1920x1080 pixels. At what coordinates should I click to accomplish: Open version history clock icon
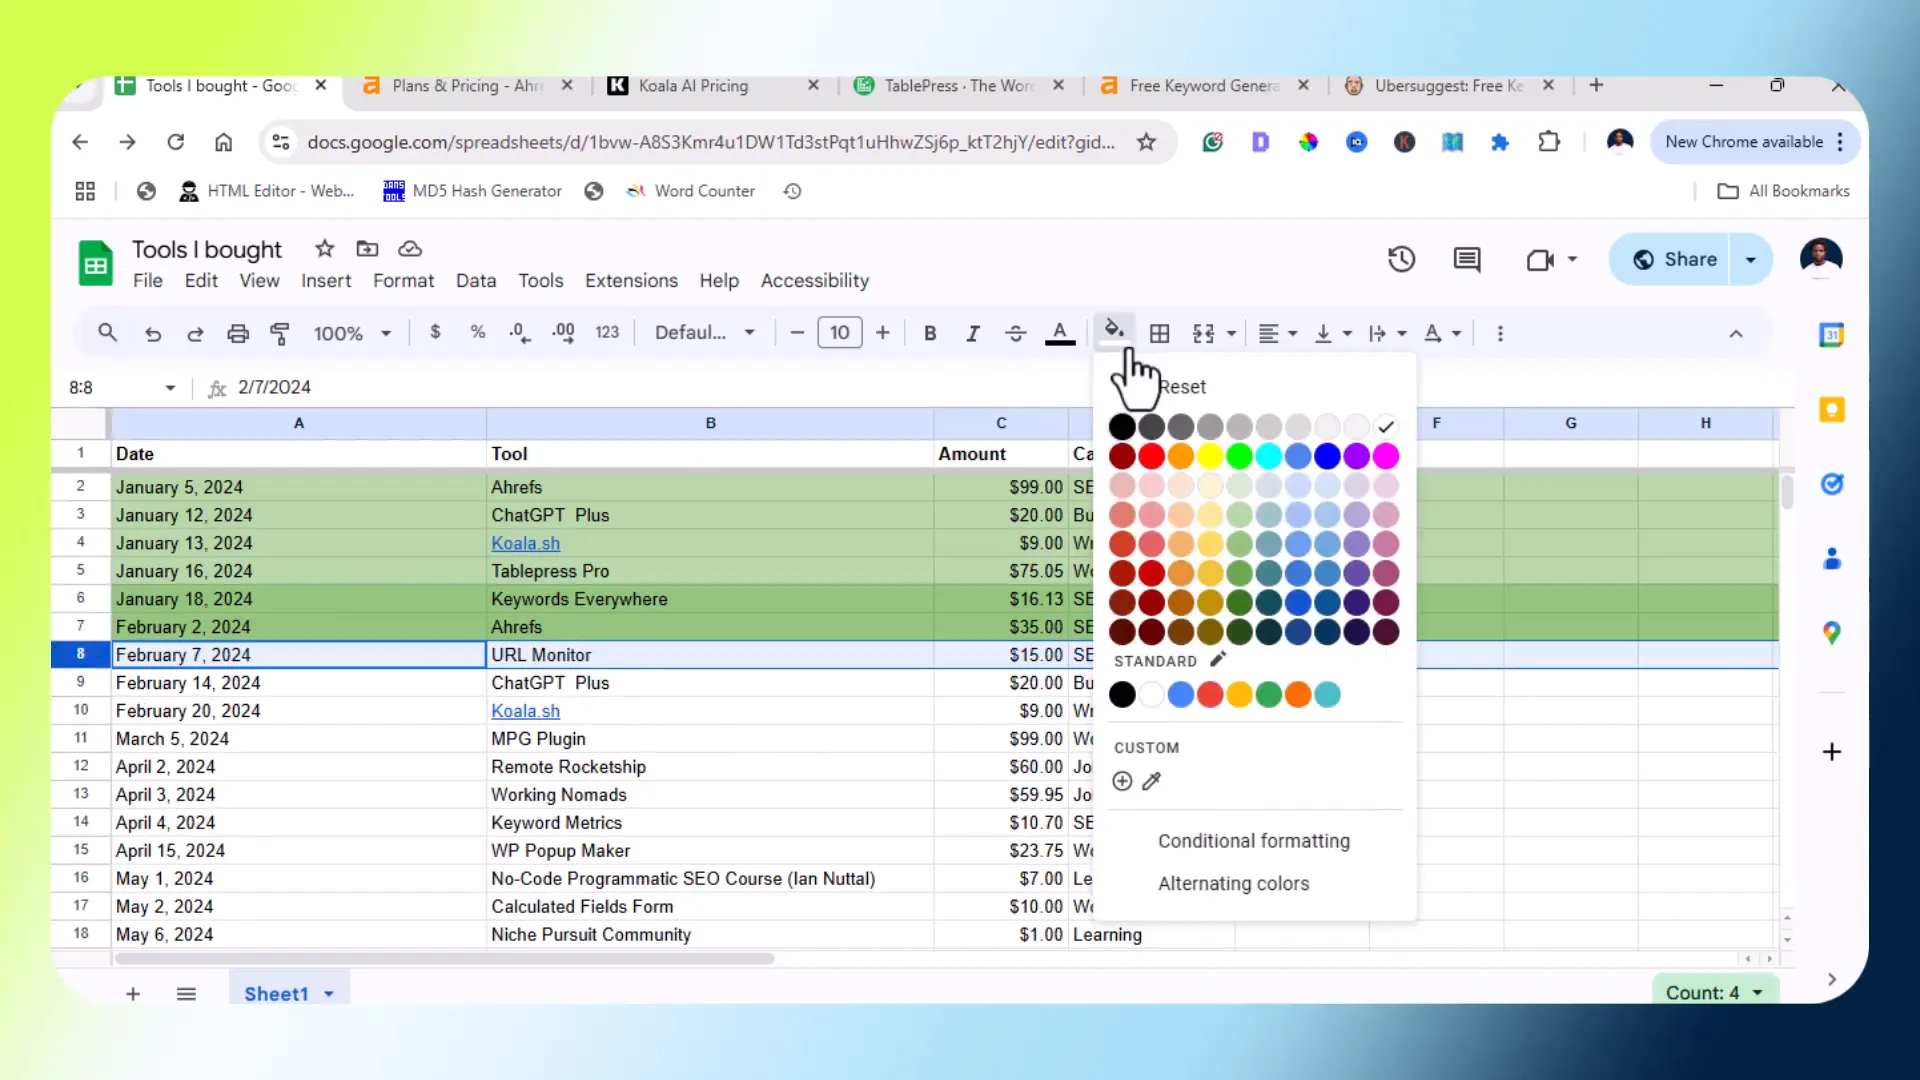1401,260
